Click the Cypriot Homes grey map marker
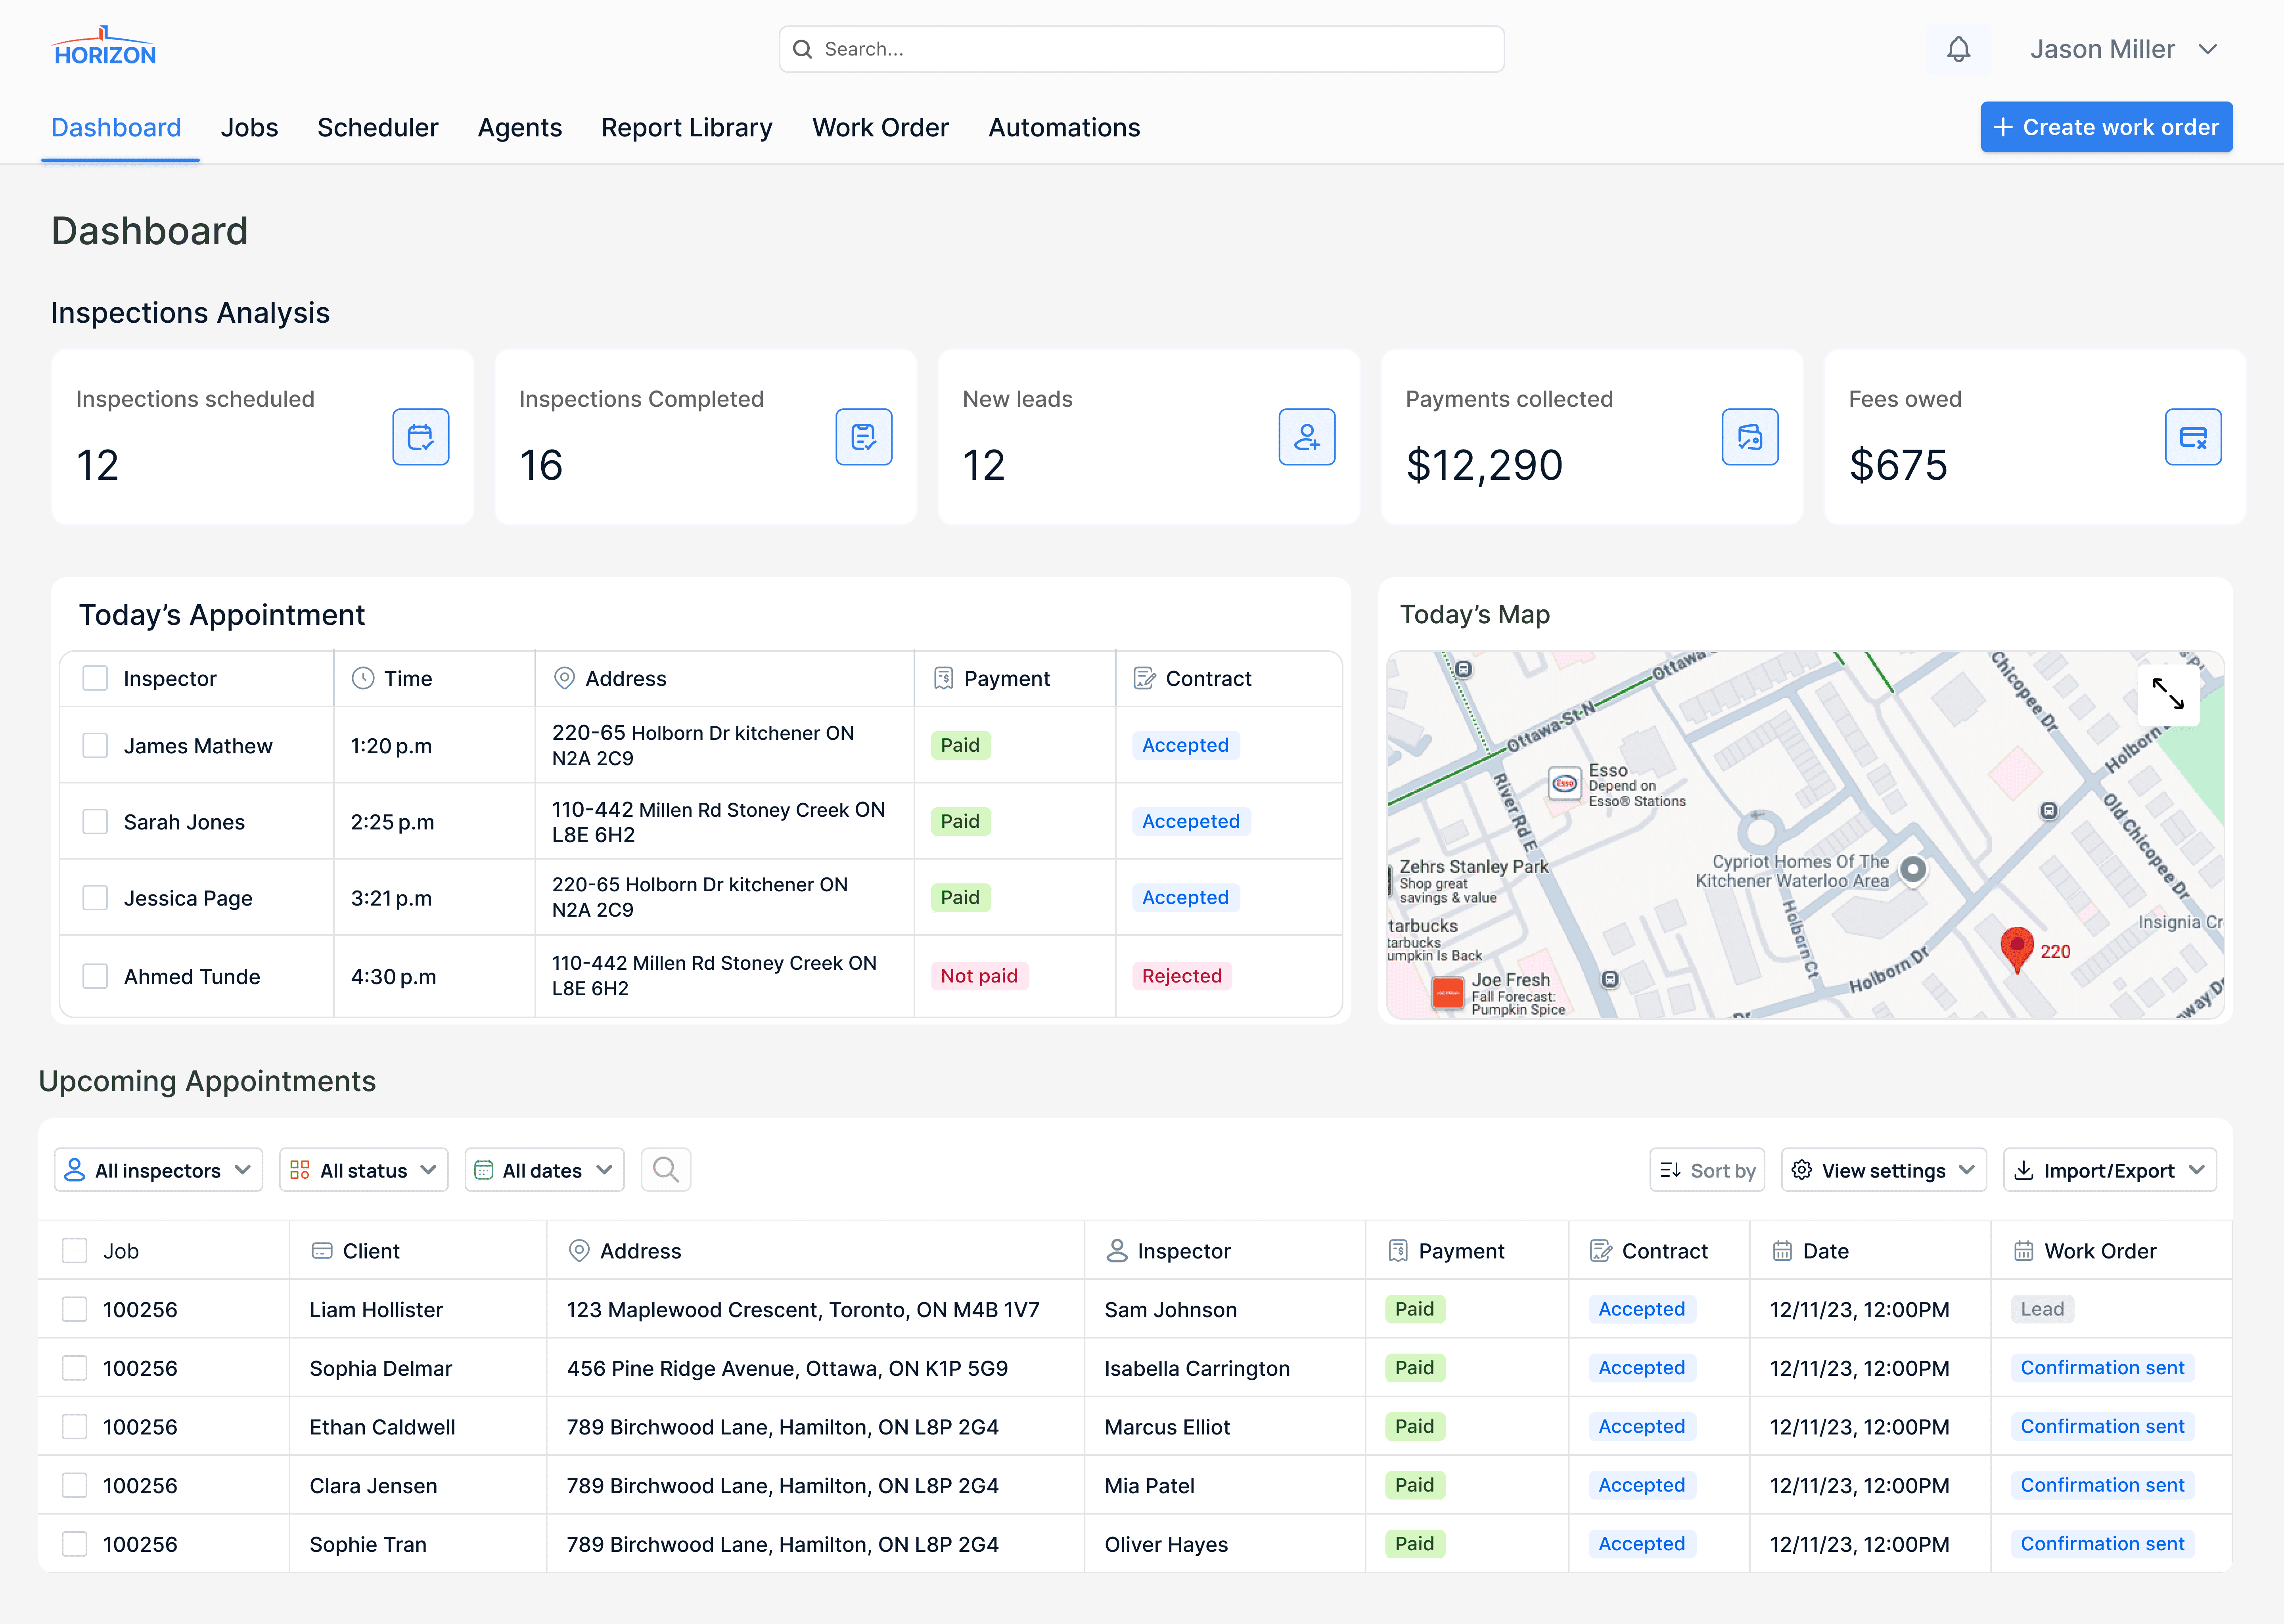The image size is (2284, 1624). click(x=1912, y=869)
